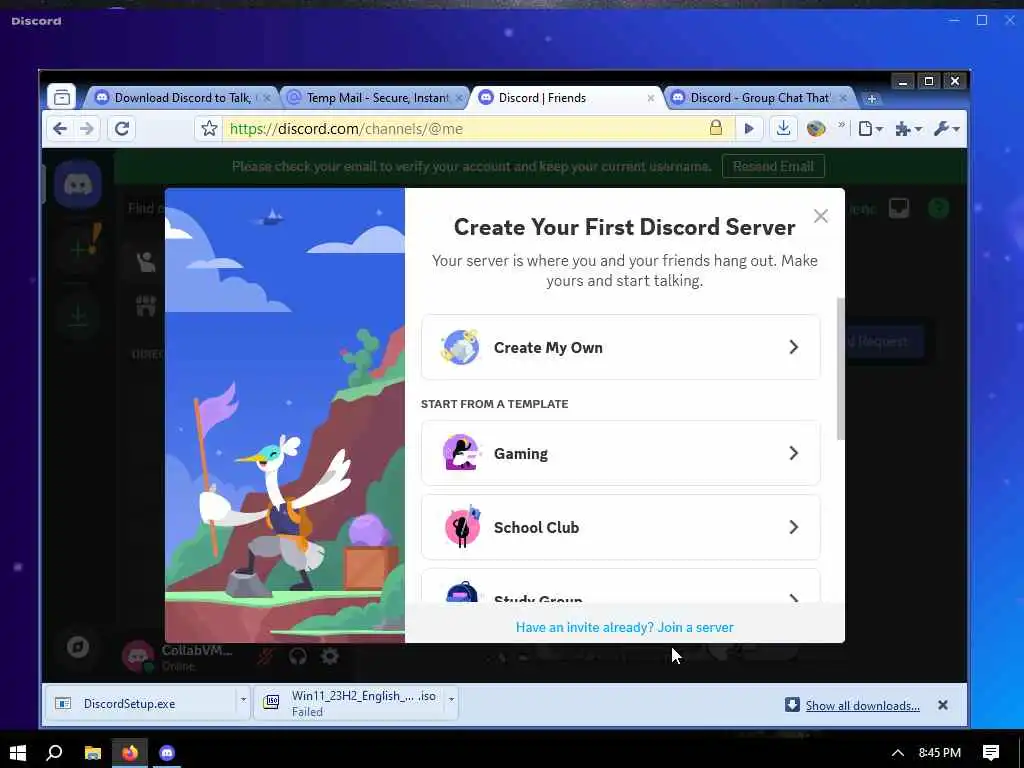Reload the page with refresh icon
This screenshot has height=768, width=1024.
[121, 129]
